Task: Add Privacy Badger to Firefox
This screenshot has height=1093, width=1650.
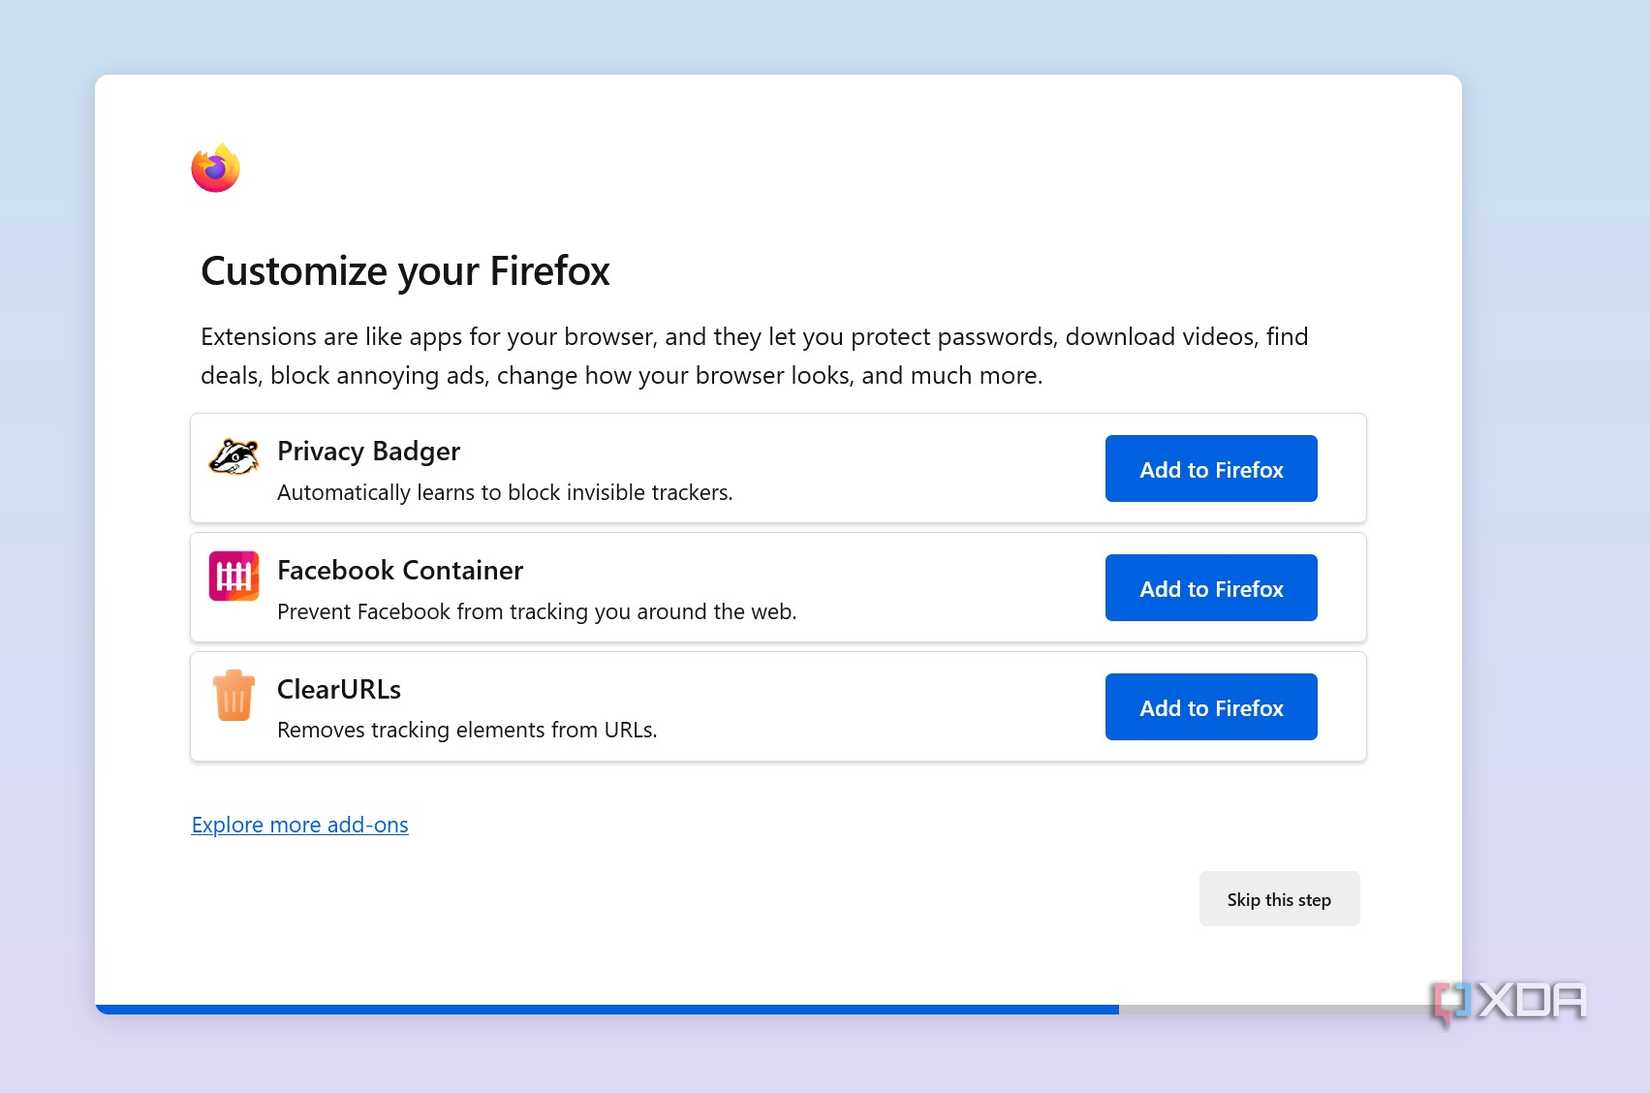Action: pos(1210,468)
